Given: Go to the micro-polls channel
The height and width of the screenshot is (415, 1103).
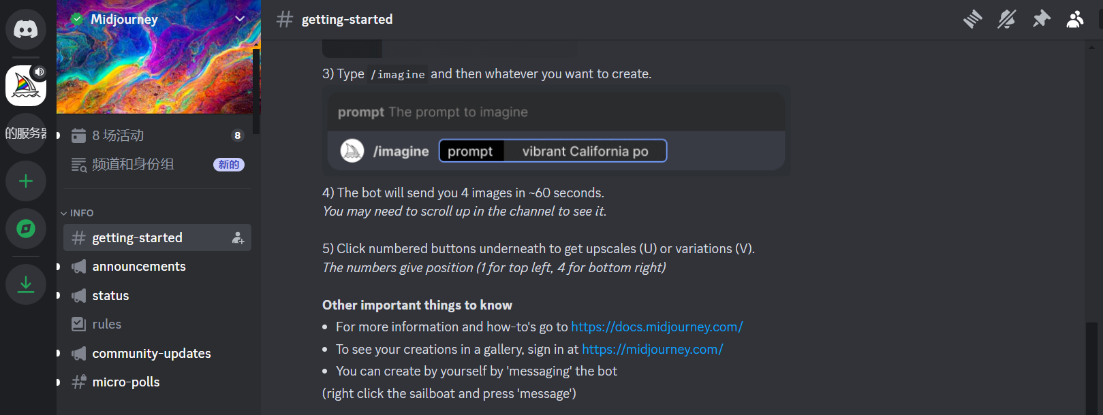Looking at the screenshot, I should 125,382.
